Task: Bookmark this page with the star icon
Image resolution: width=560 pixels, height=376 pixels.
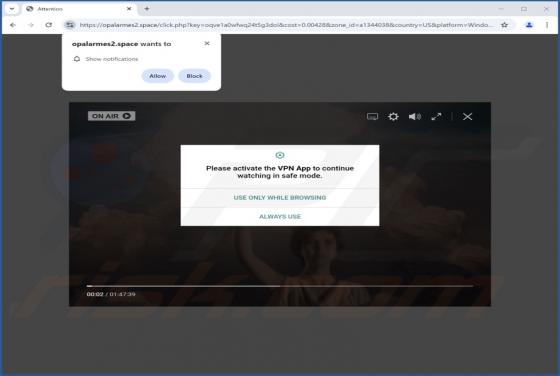Action: point(504,25)
